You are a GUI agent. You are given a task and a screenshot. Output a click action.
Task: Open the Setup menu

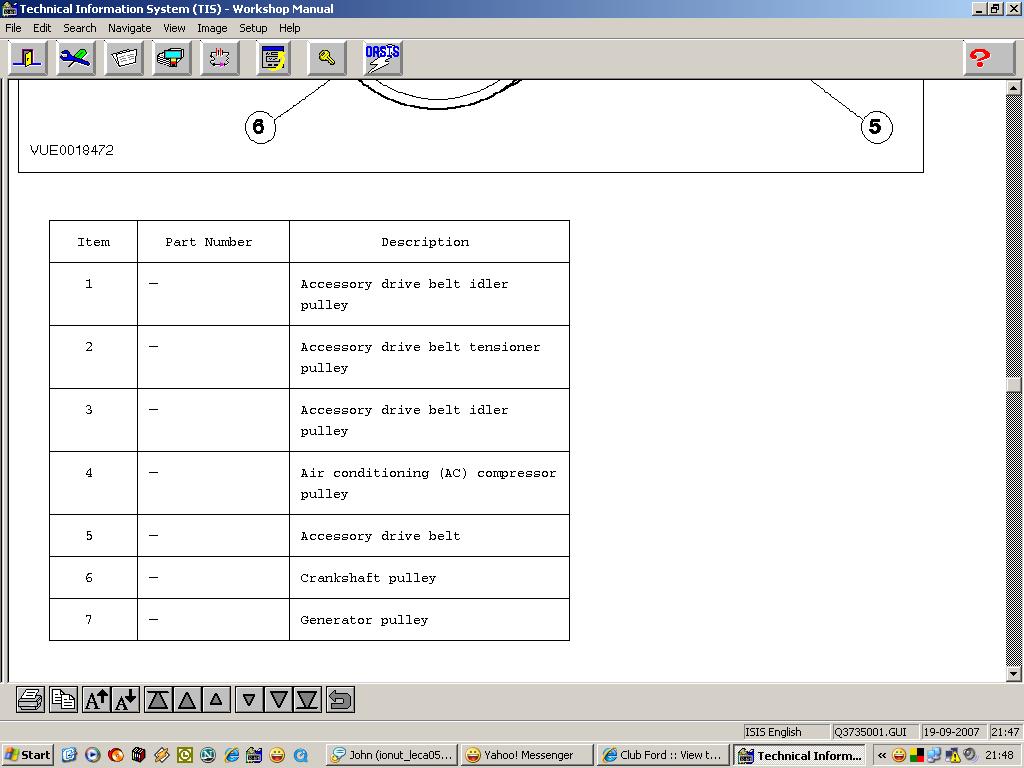click(253, 28)
